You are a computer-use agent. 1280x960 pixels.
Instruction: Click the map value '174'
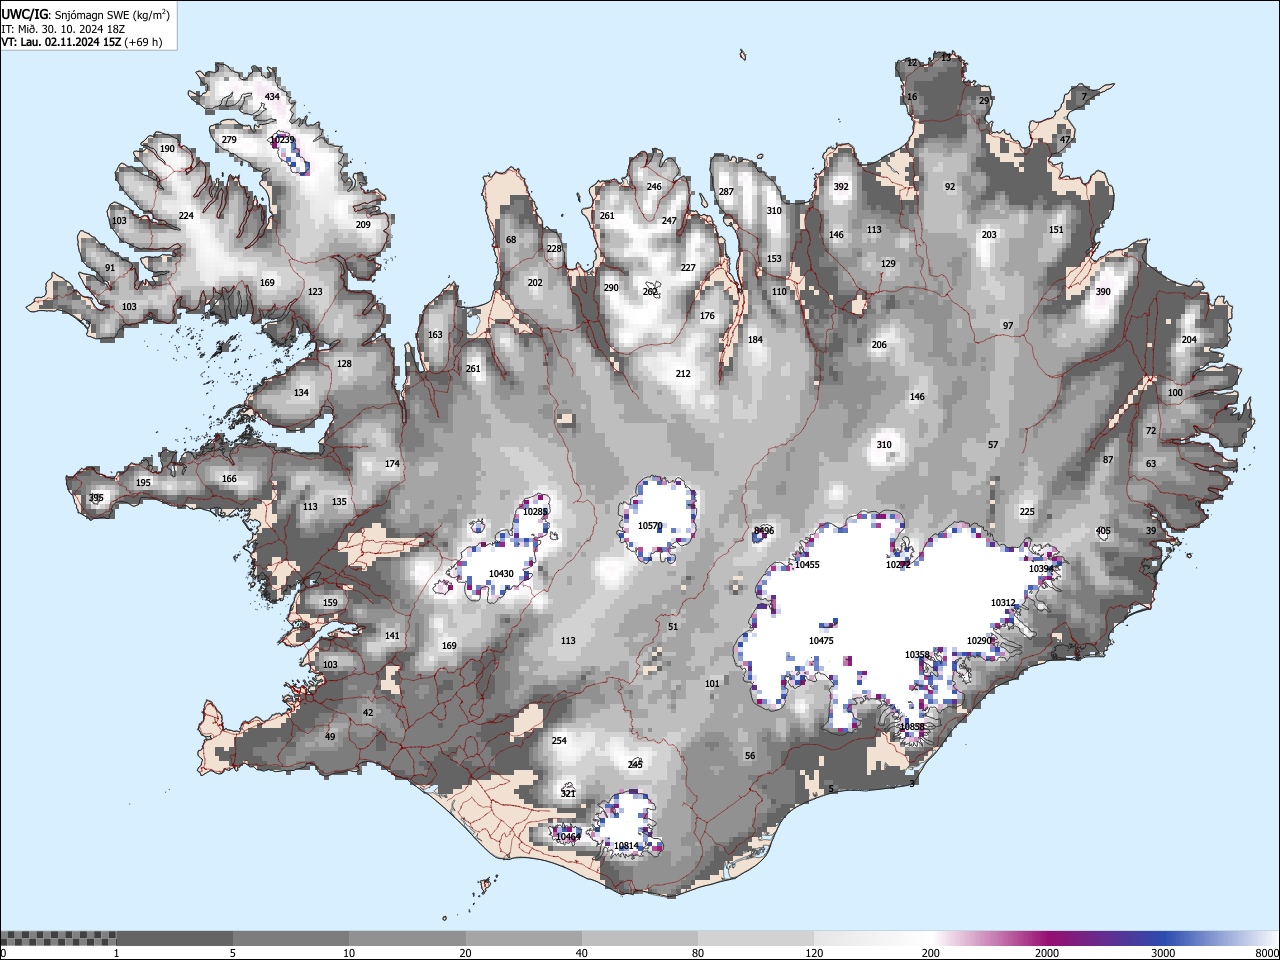(392, 464)
